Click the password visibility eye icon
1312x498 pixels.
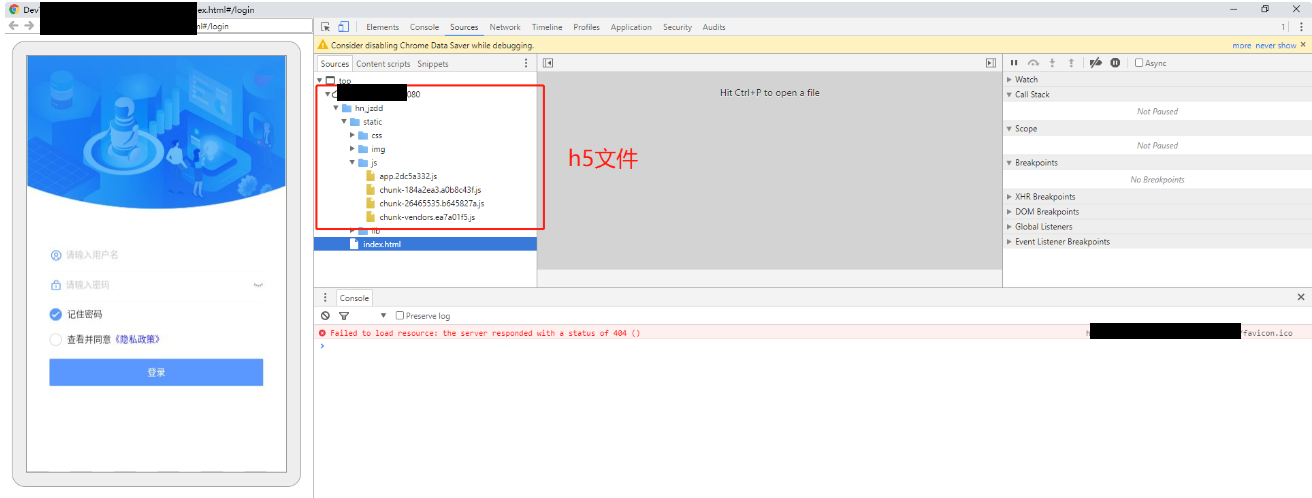(258, 285)
